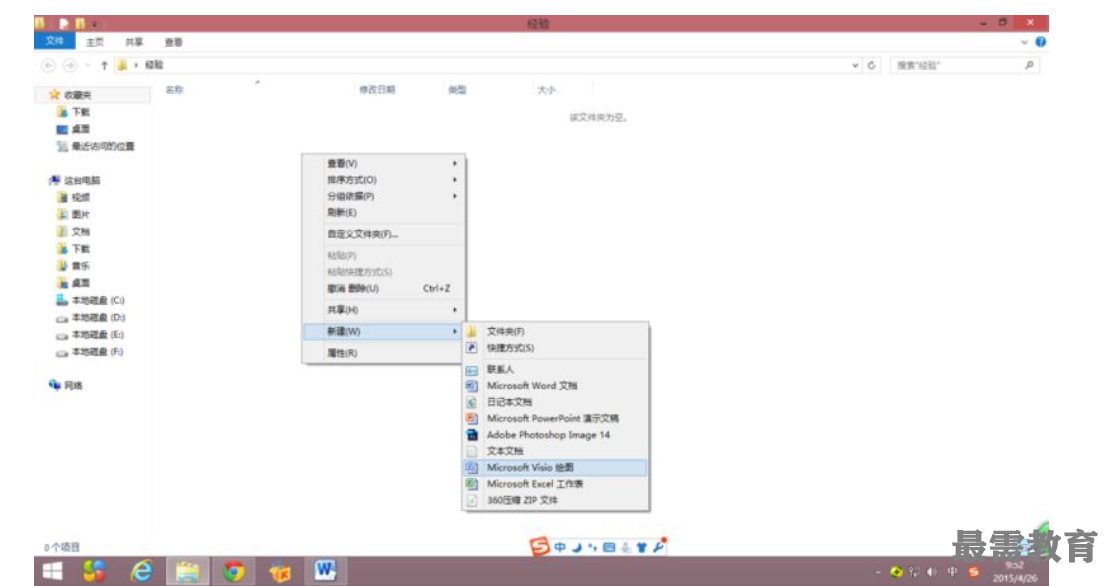Switch to Word in the taskbar
The height and width of the screenshot is (586, 1104).
tap(325, 571)
